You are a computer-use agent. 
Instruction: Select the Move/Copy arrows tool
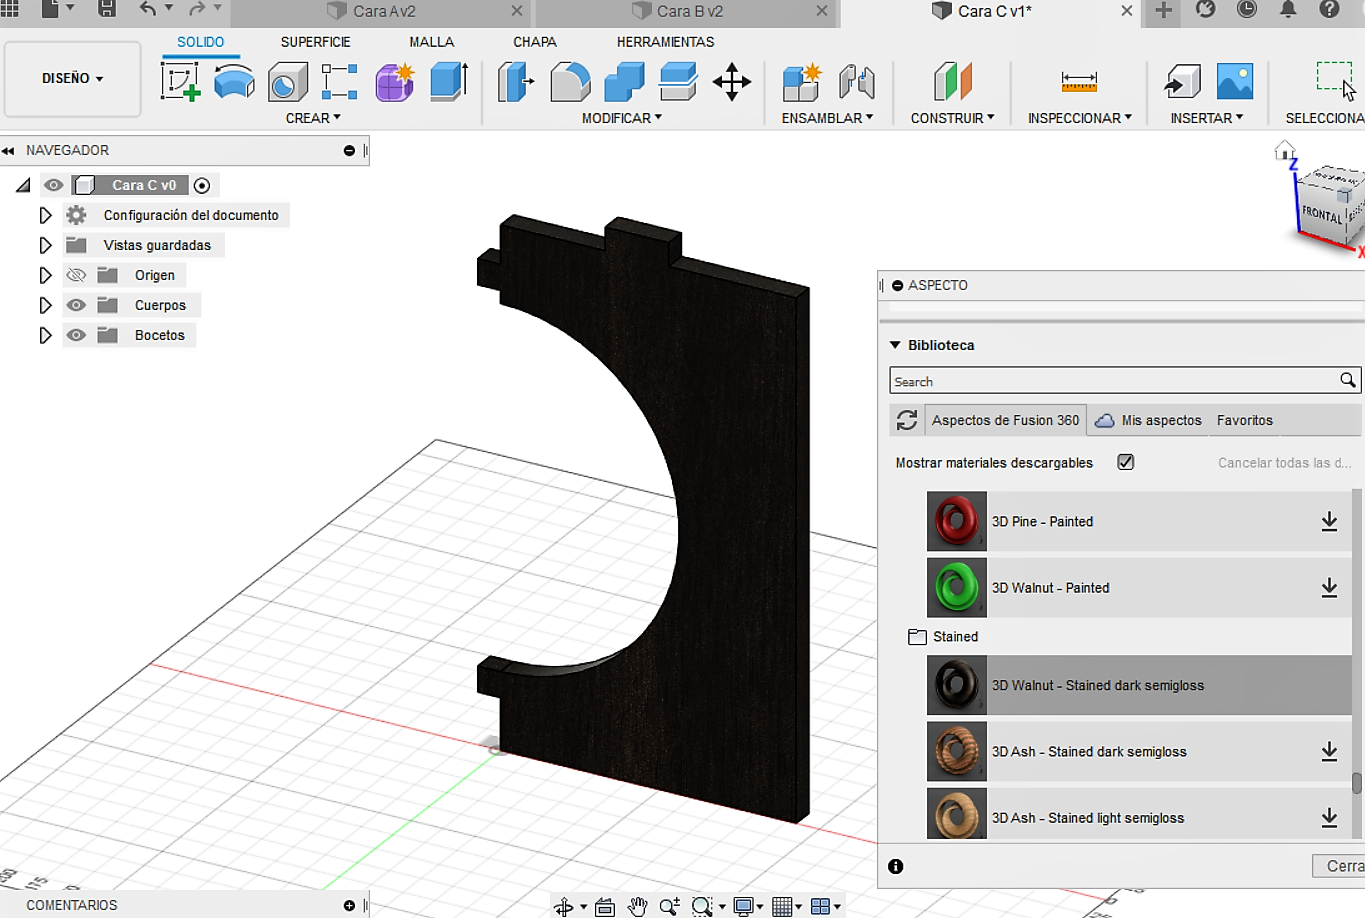[x=732, y=82]
